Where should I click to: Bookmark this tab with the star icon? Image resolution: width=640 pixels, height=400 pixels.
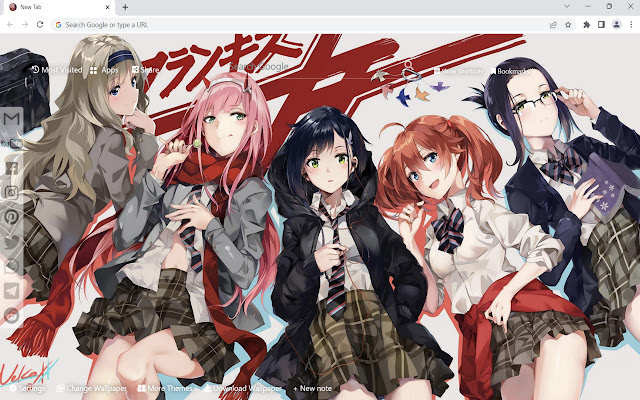click(568, 24)
